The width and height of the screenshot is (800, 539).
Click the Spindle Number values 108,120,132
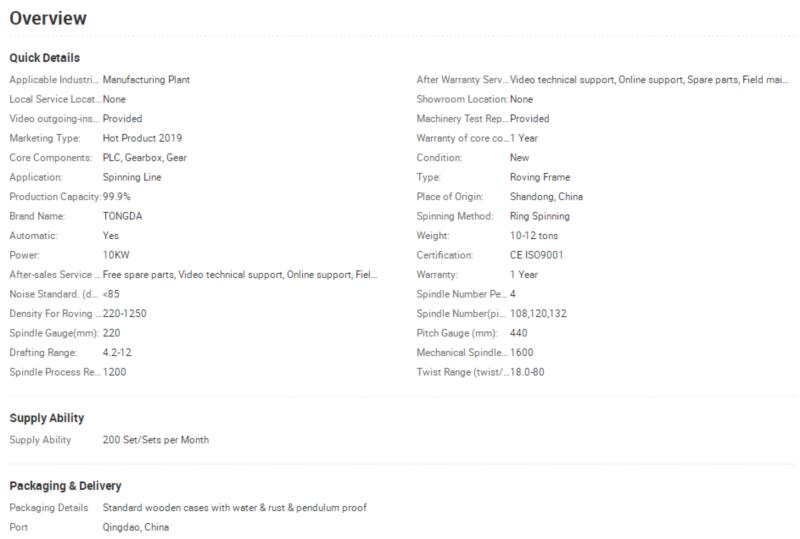click(538, 313)
